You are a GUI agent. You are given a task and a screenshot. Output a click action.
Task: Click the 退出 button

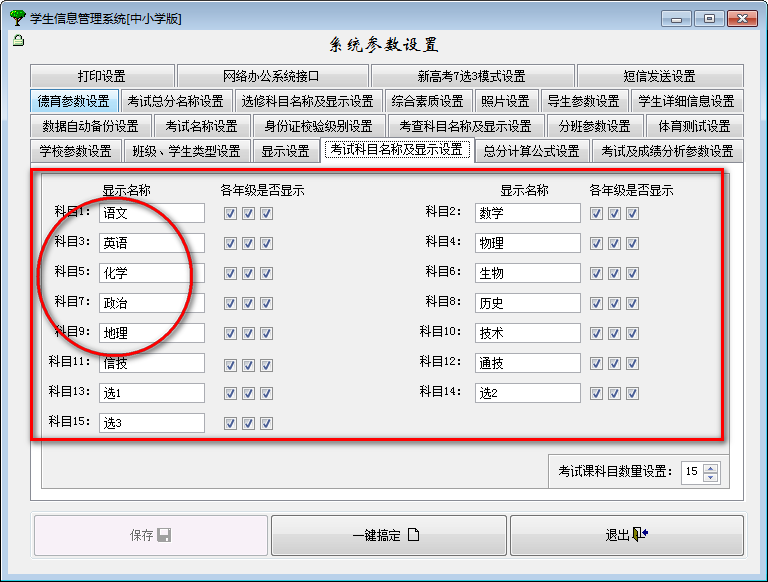click(x=626, y=535)
